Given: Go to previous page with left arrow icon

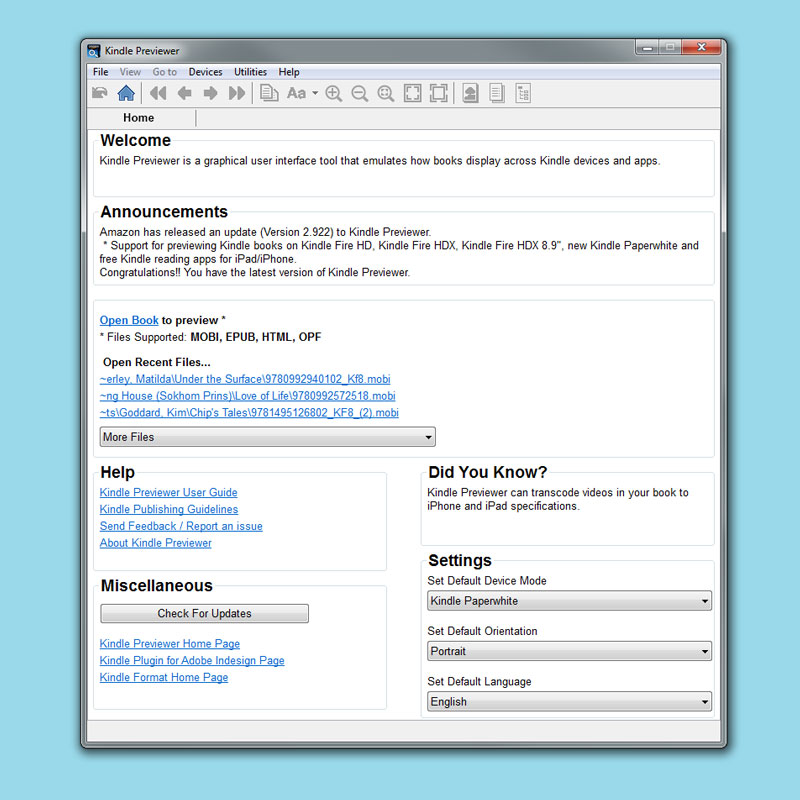Looking at the screenshot, I should pos(185,93).
